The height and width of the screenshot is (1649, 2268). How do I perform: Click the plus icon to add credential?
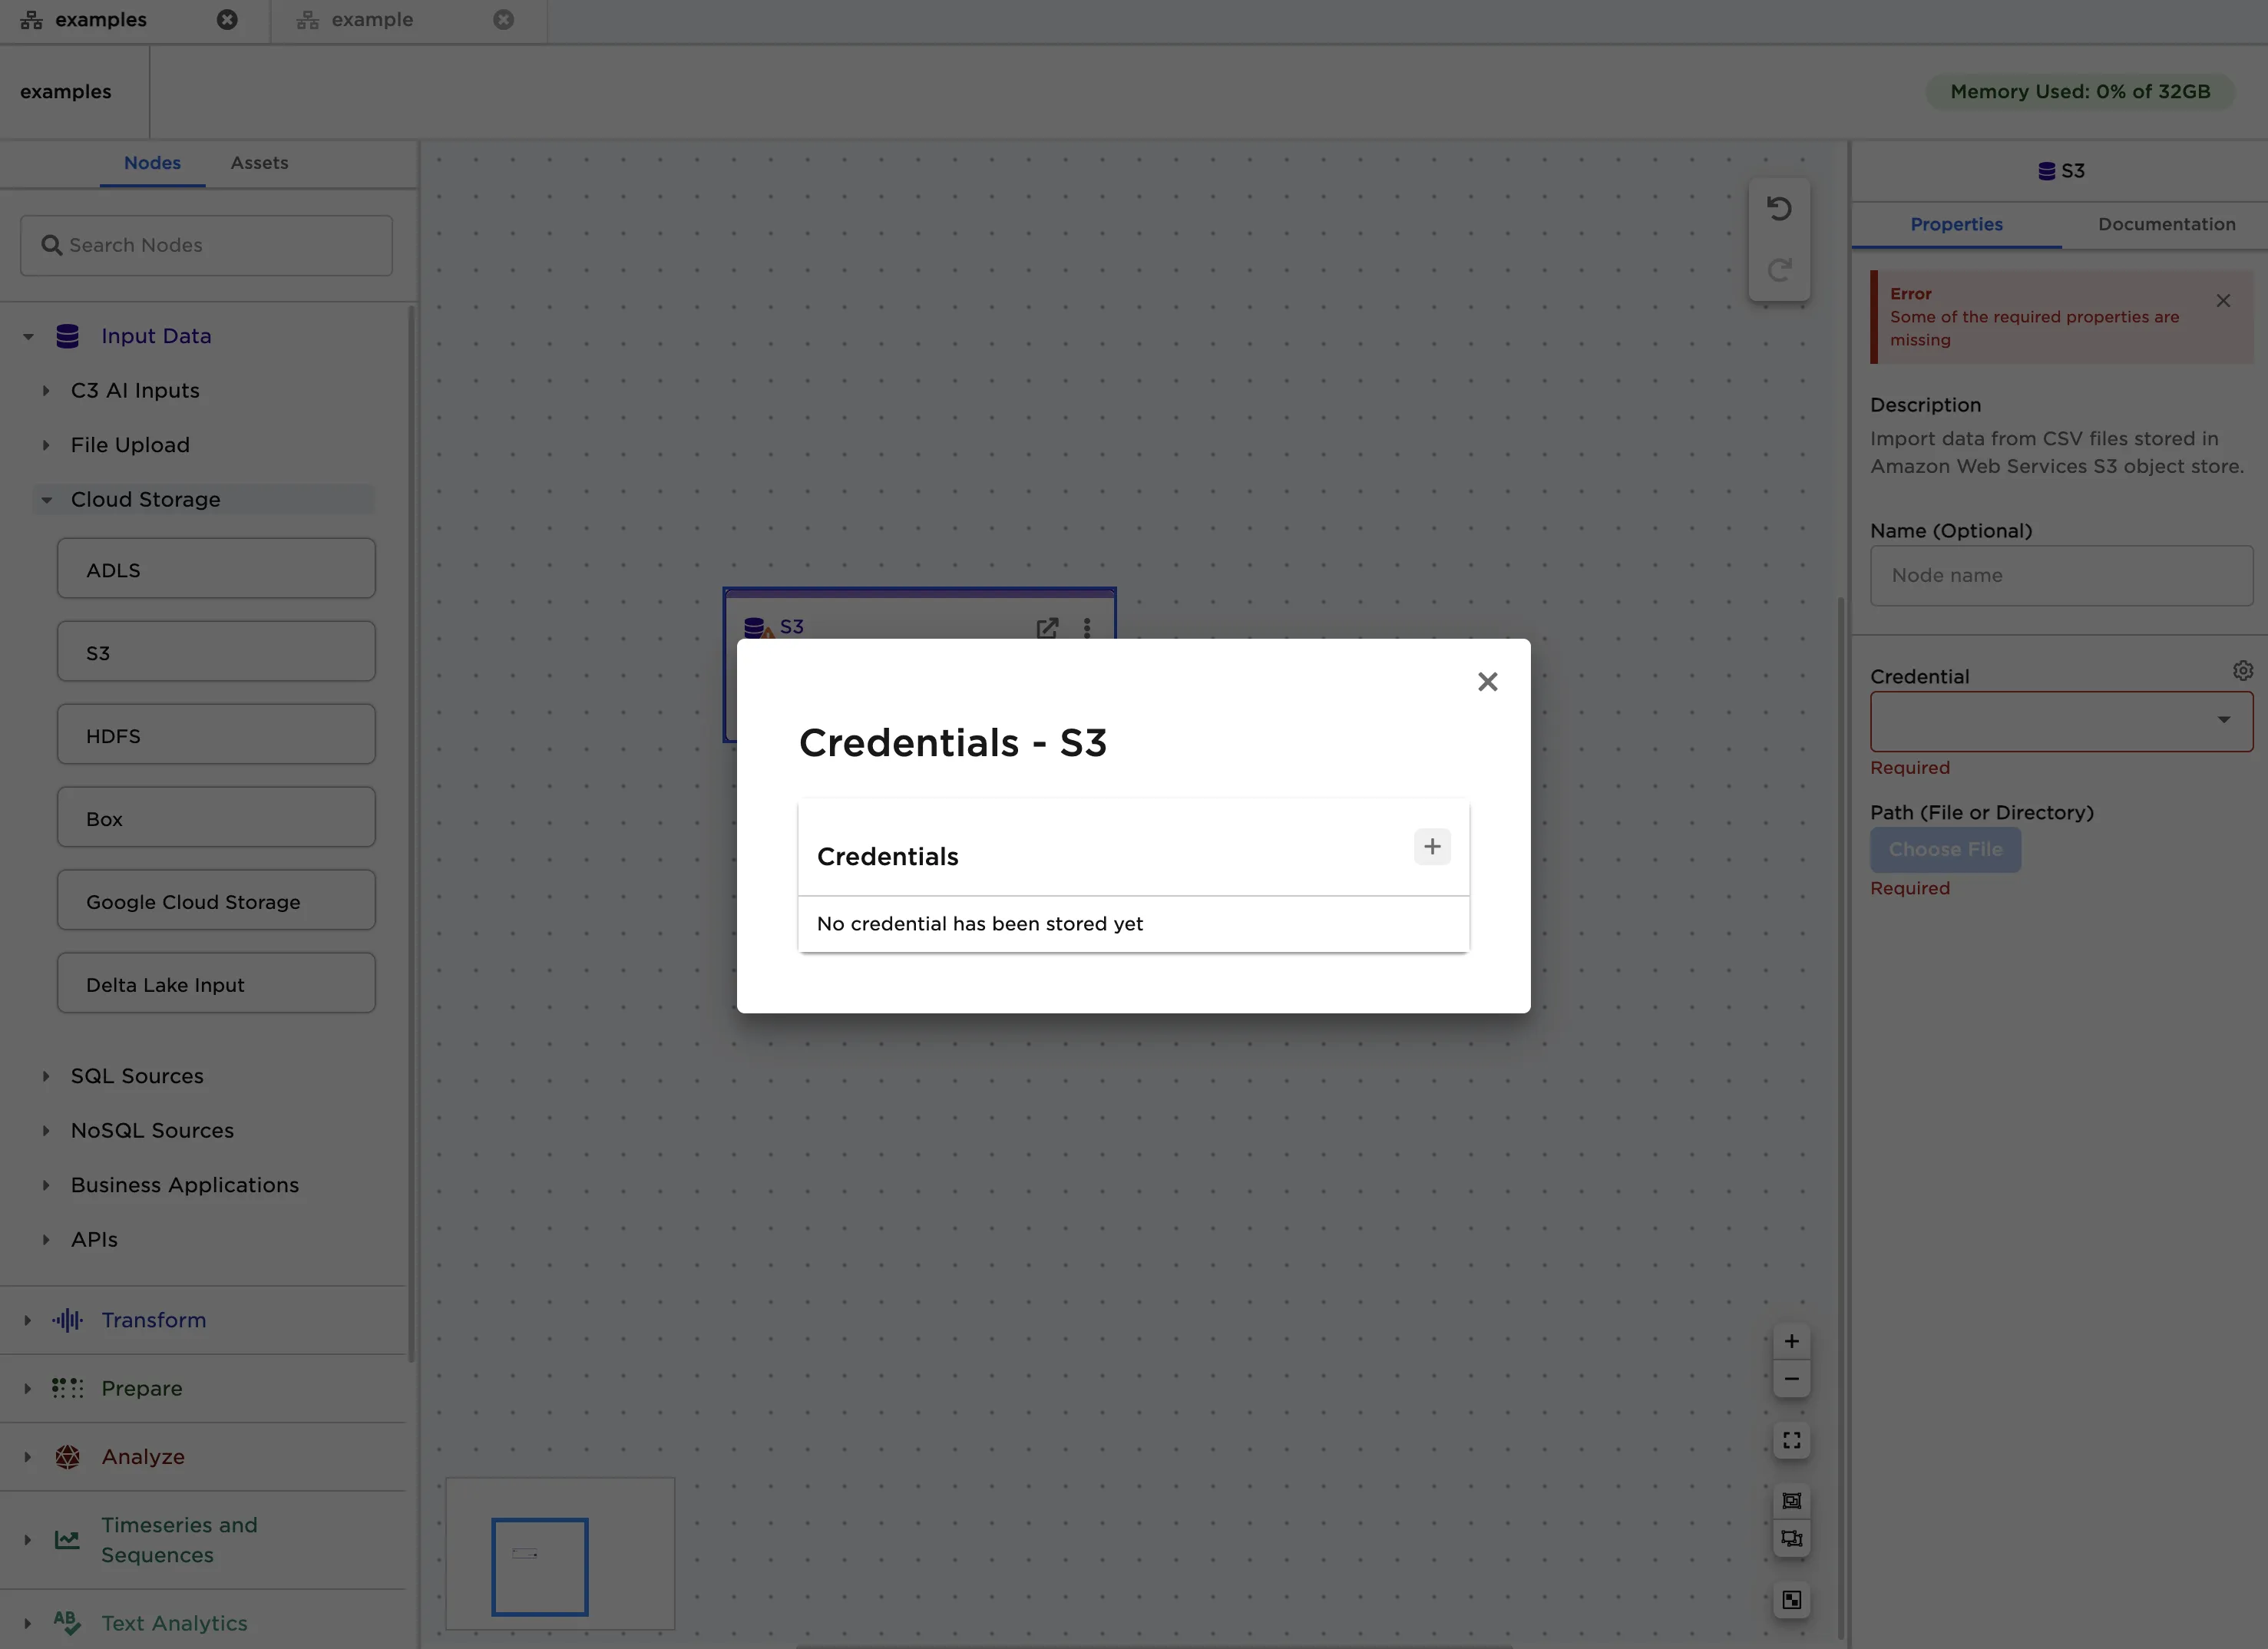point(1432,847)
